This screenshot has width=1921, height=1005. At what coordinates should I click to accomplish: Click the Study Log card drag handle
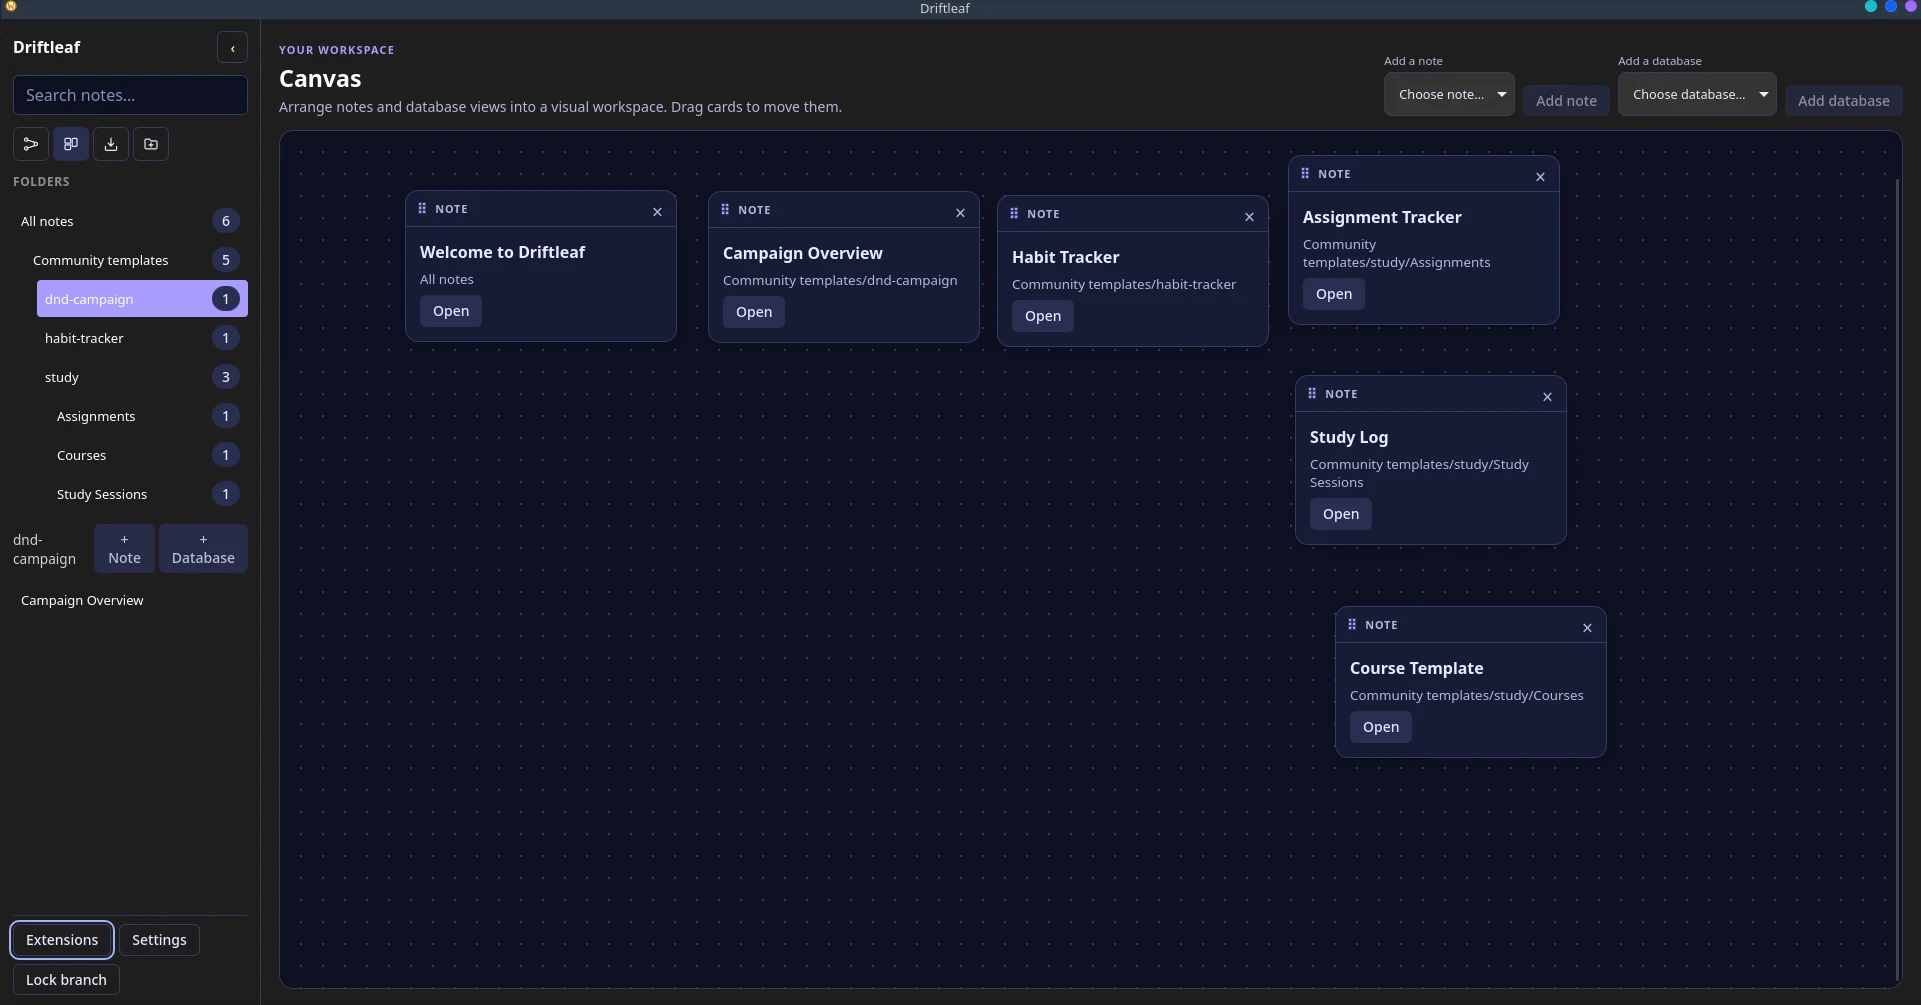coord(1312,394)
